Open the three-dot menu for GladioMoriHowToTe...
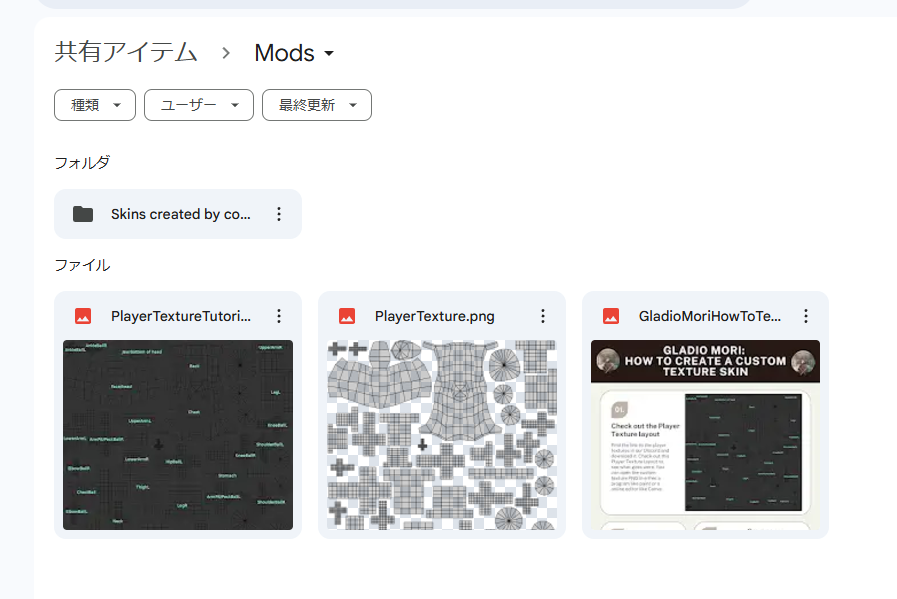 (x=807, y=316)
